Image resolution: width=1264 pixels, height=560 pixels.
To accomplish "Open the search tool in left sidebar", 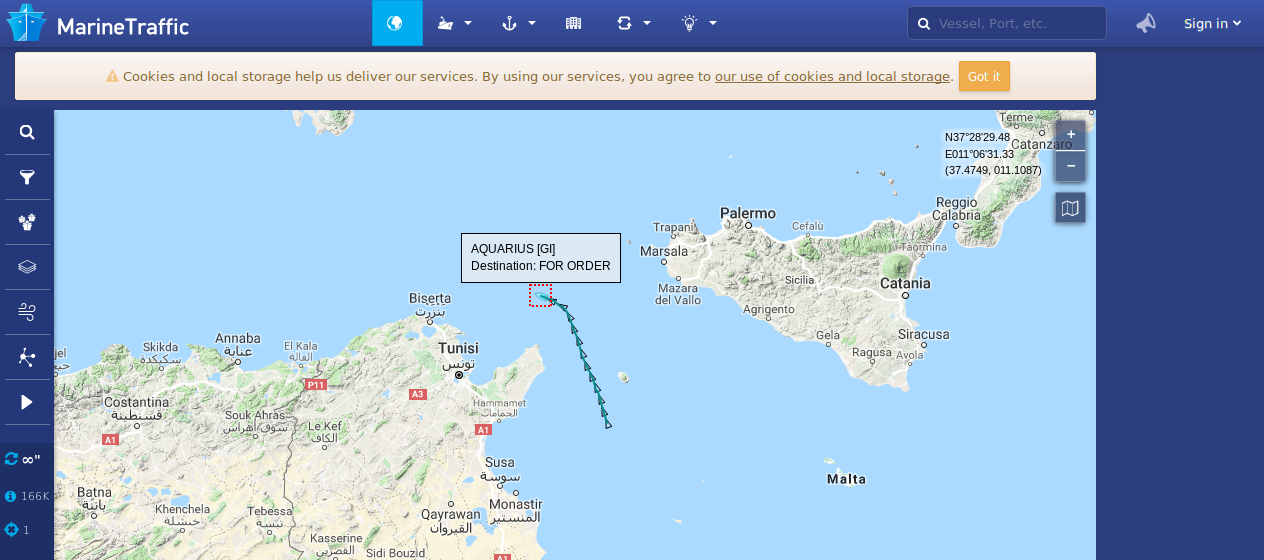I will click(x=27, y=132).
